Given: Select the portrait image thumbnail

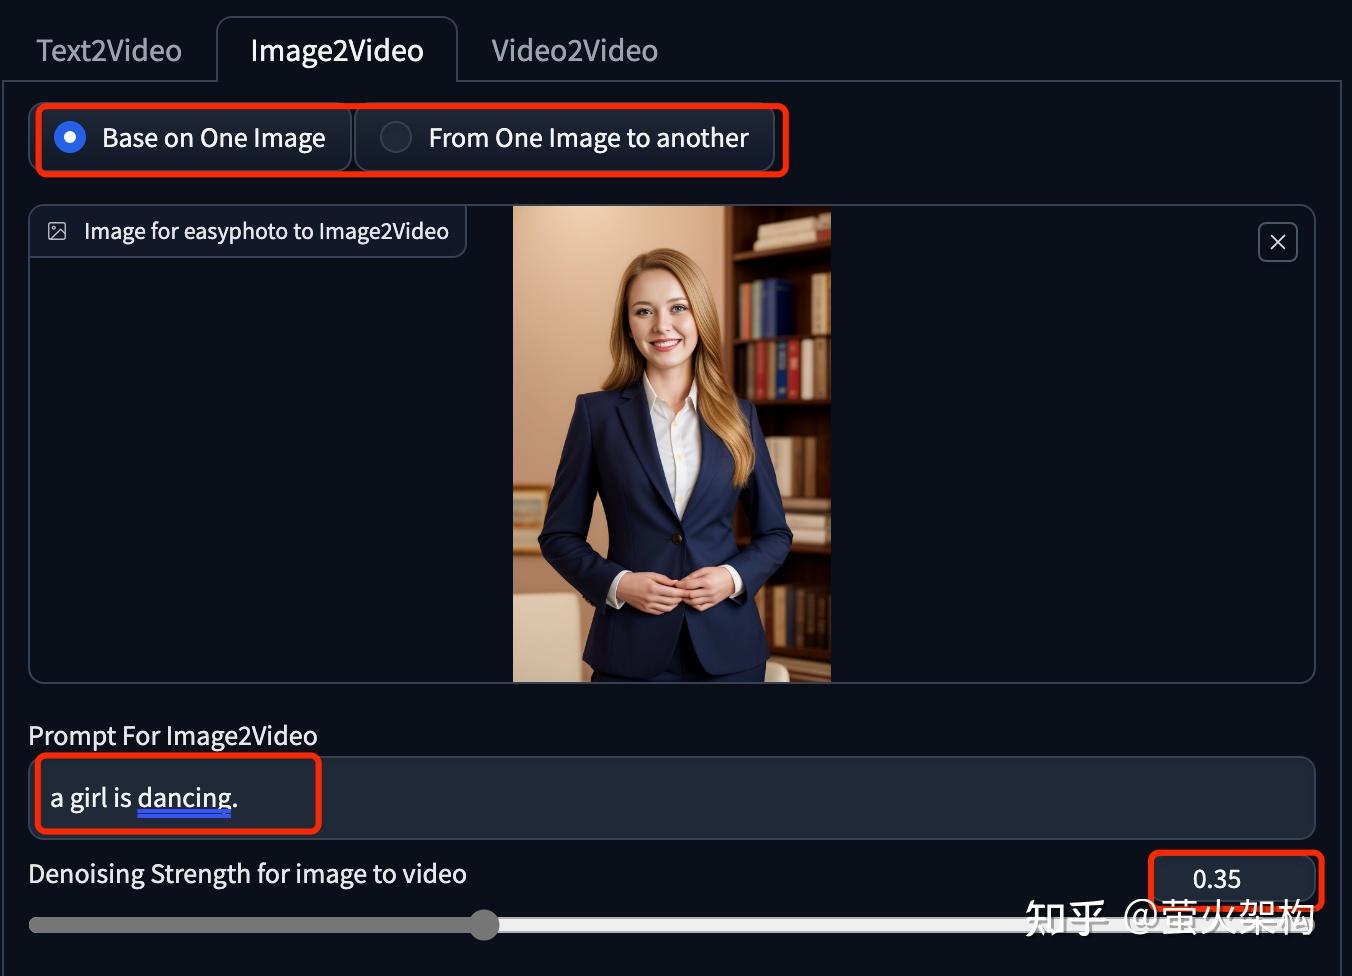Looking at the screenshot, I should pyautogui.click(x=671, y=444).
